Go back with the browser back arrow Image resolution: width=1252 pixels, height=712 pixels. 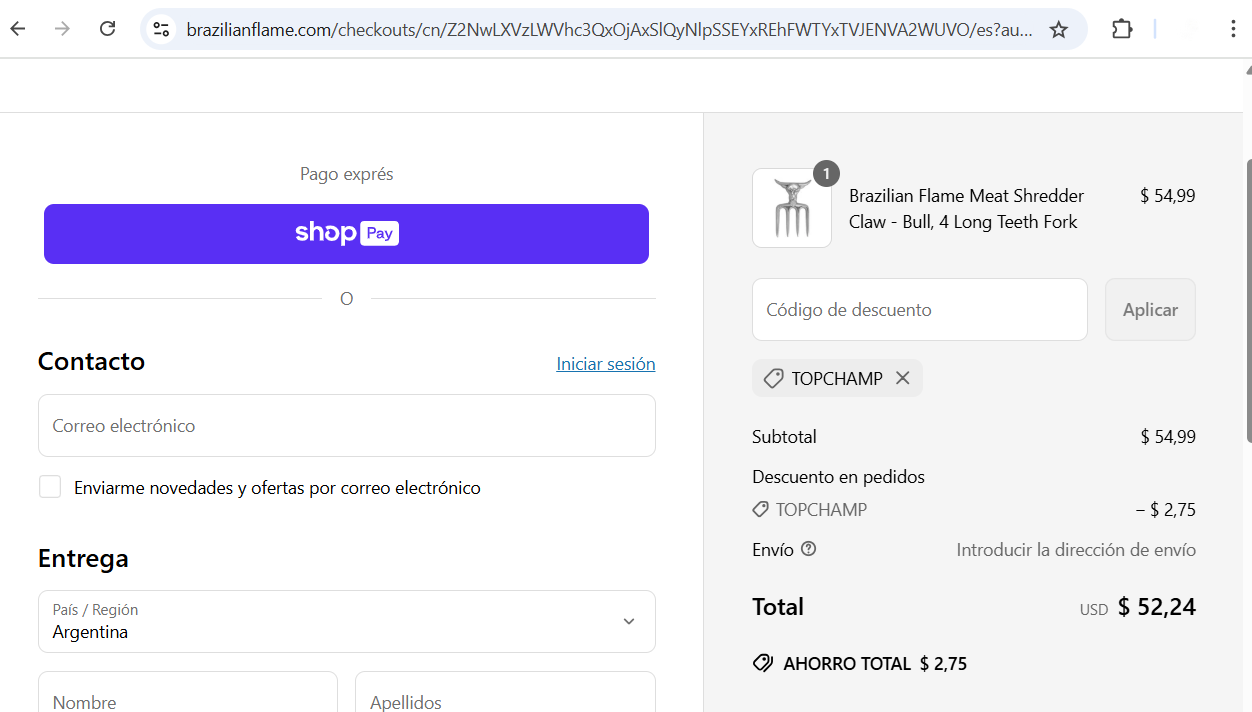click(x=18, y=29)
